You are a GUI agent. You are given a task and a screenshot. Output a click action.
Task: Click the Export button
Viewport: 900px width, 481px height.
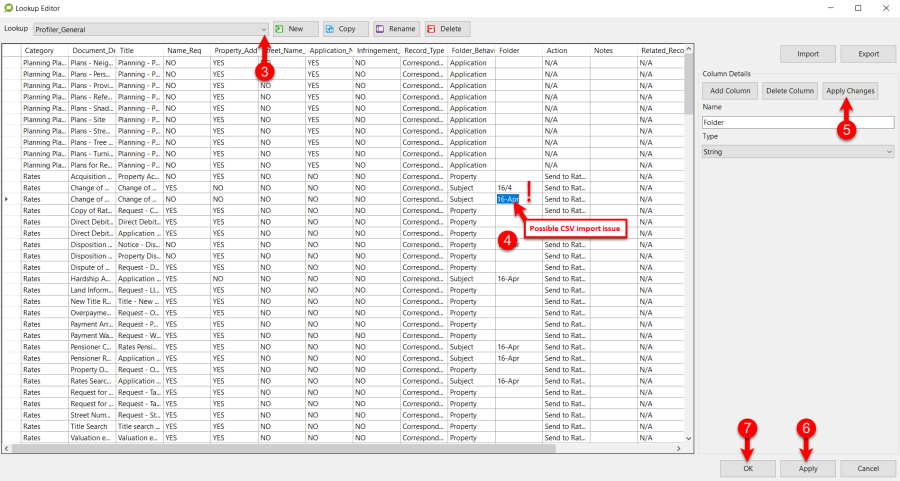(x=868, y=54)
